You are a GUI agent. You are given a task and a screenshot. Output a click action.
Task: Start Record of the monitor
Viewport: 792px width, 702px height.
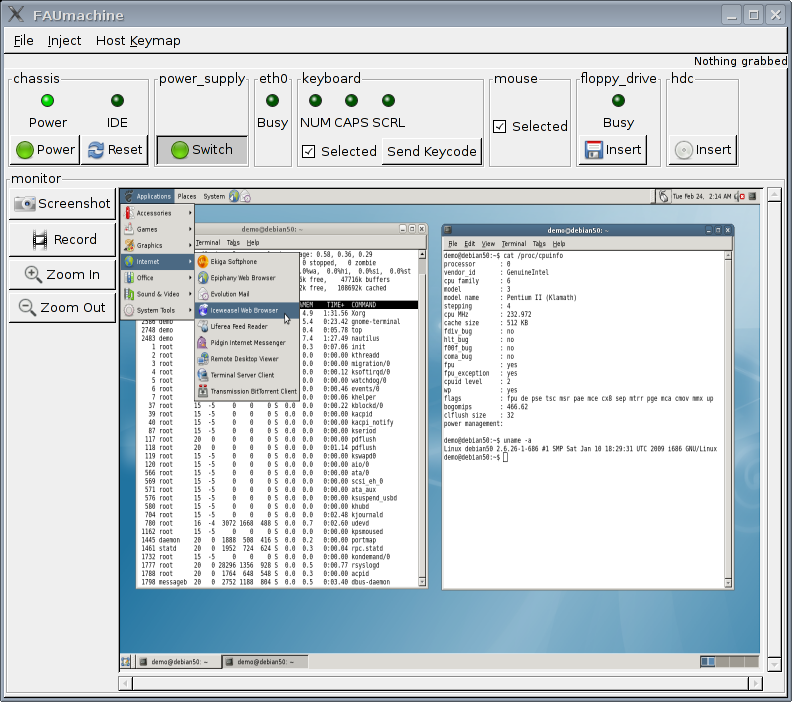(62, 239)
